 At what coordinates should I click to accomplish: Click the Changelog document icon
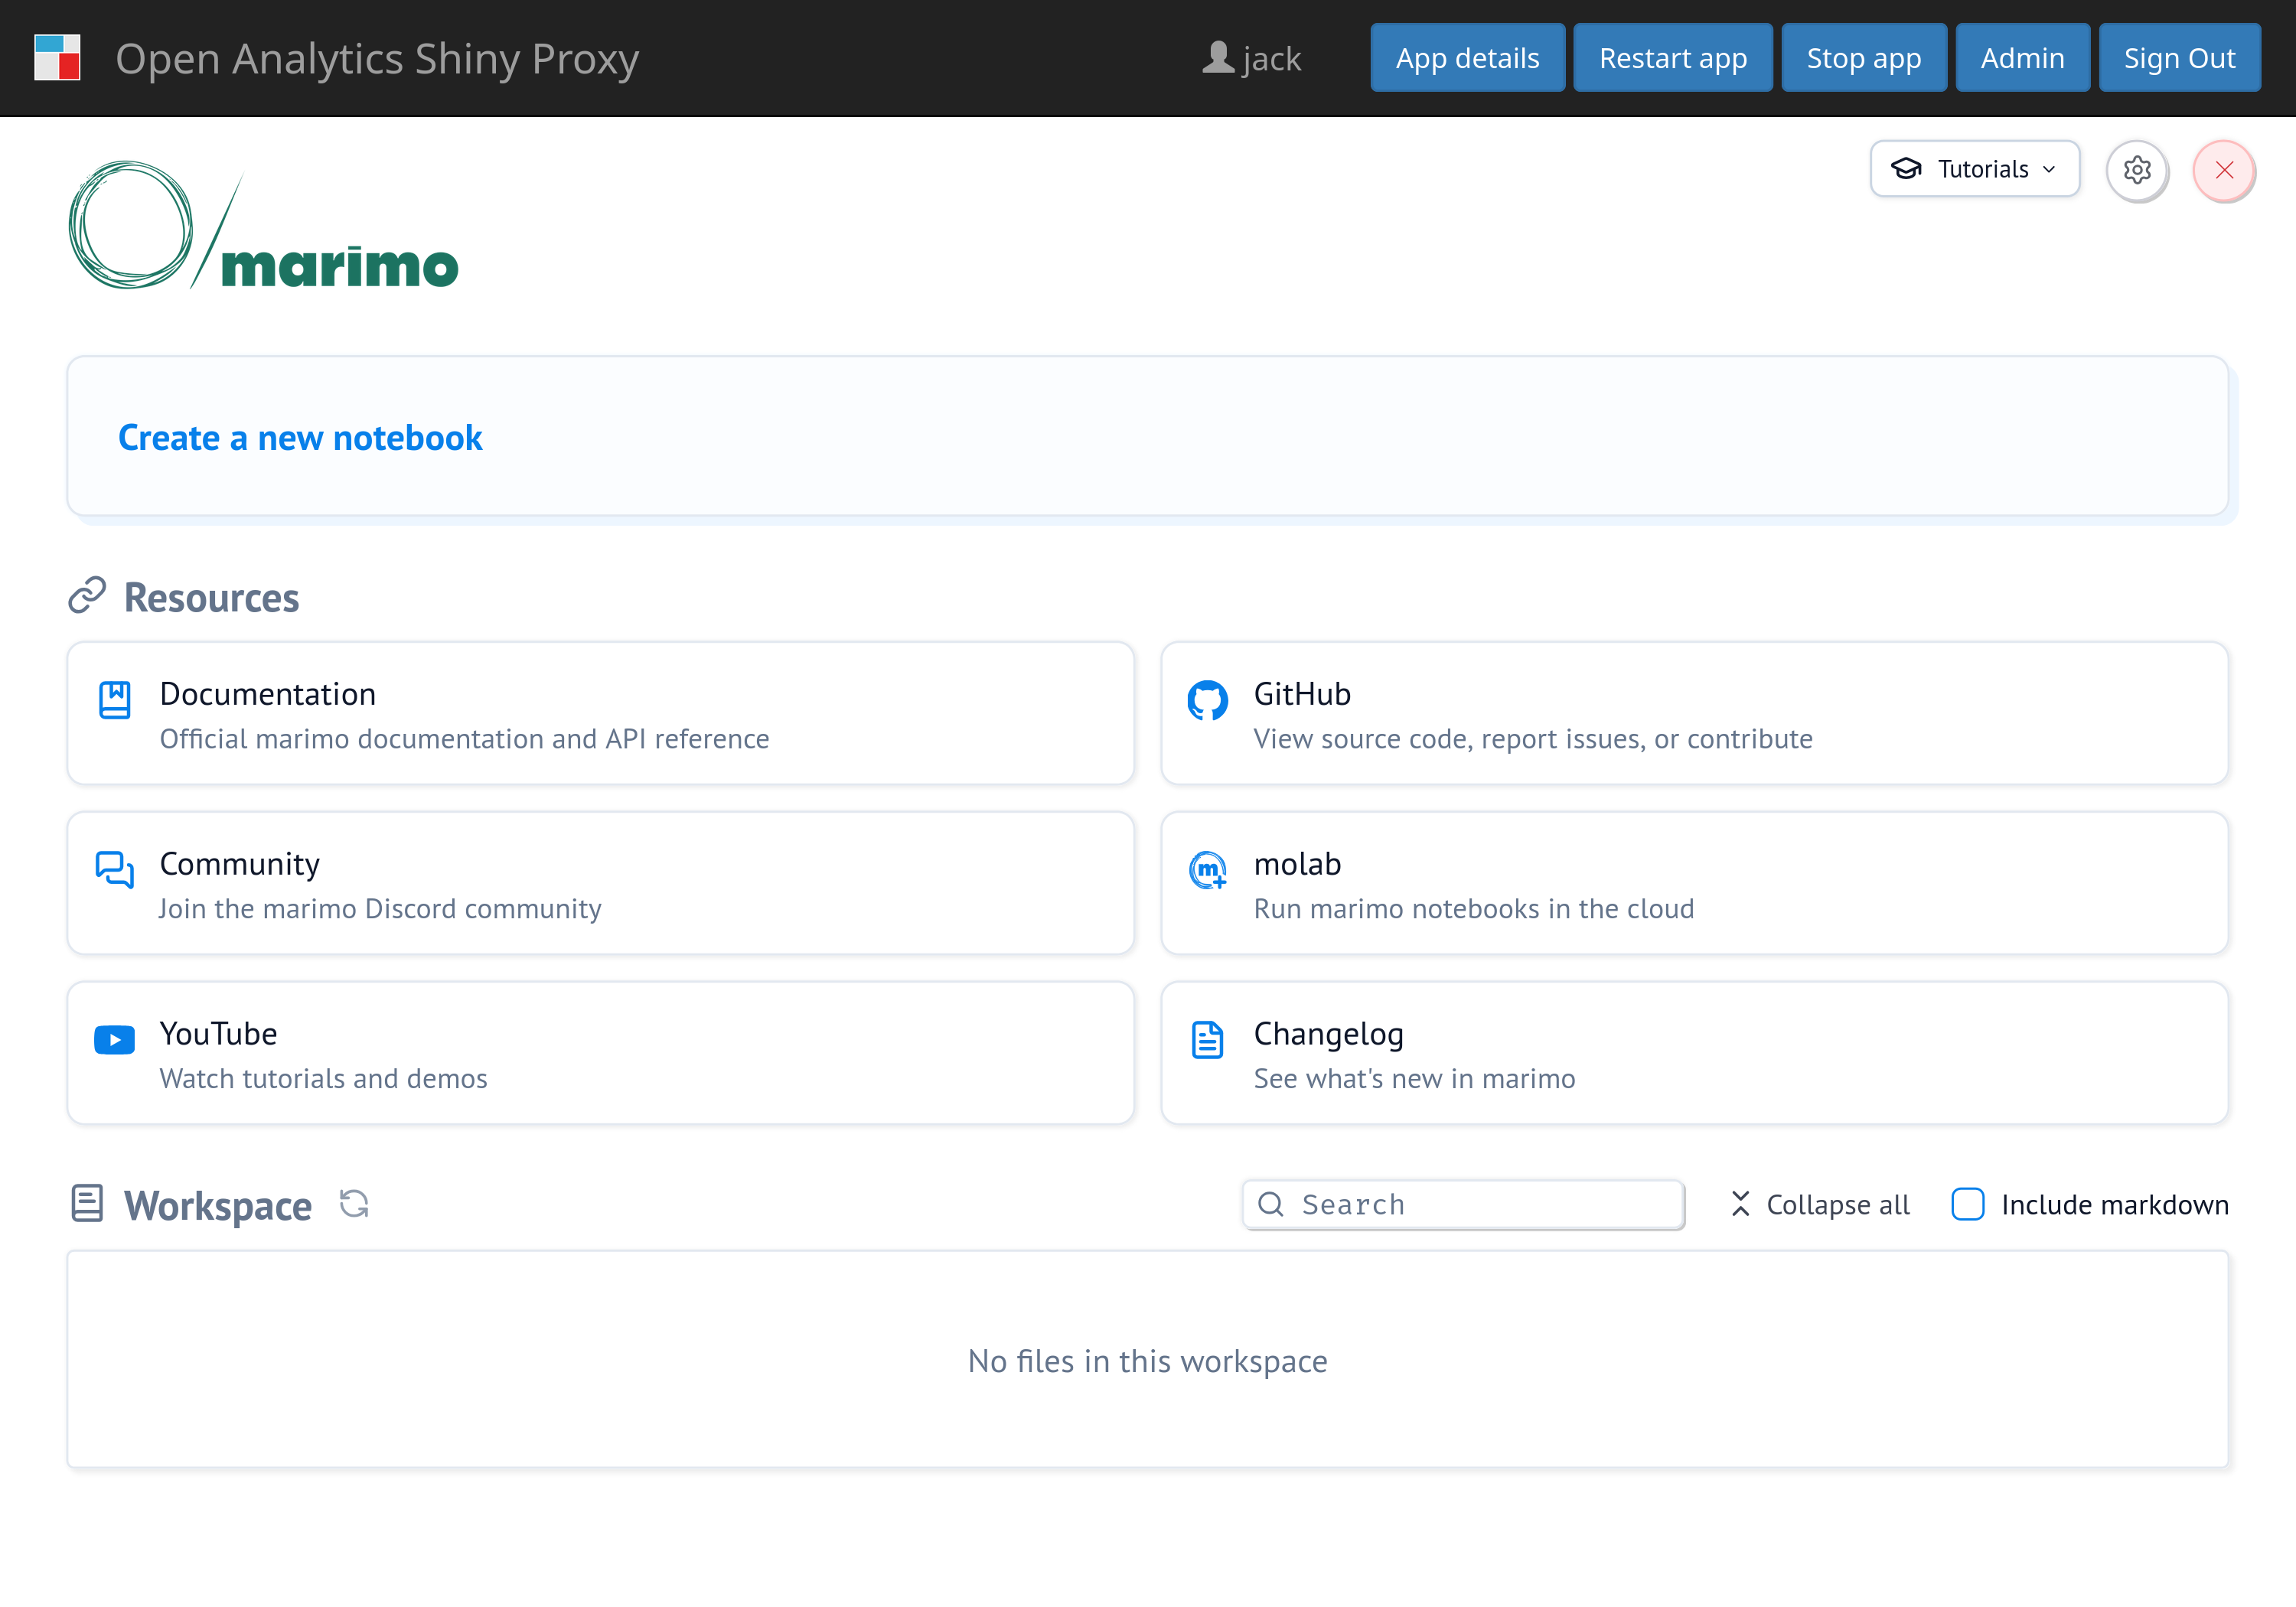1208,1040
